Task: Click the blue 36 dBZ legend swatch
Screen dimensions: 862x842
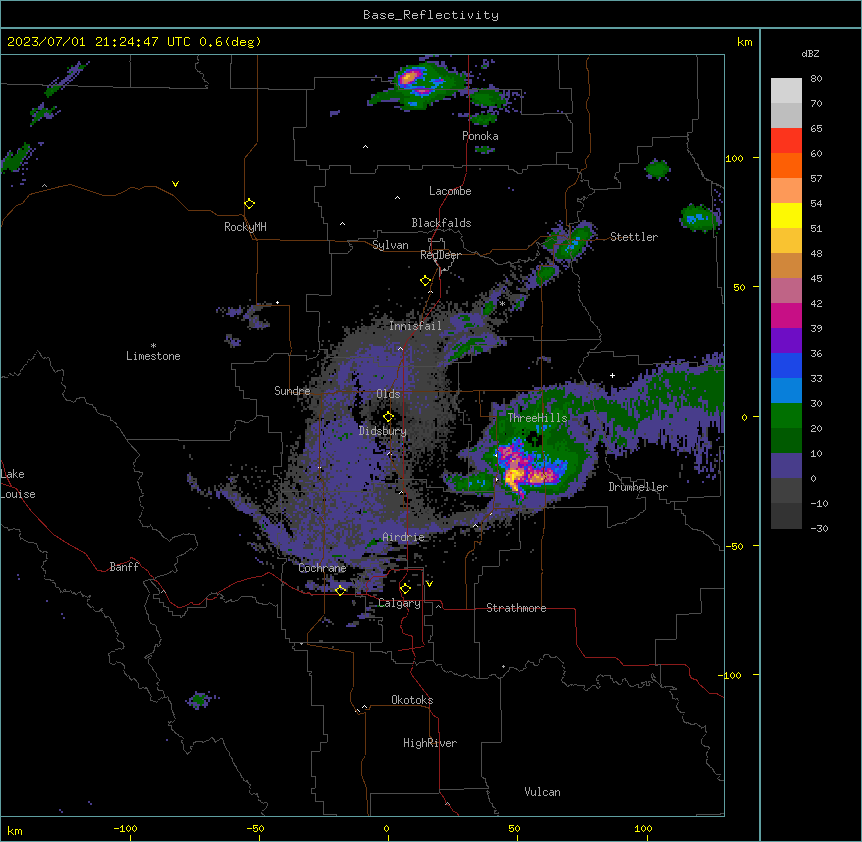Action: (786, 365)
